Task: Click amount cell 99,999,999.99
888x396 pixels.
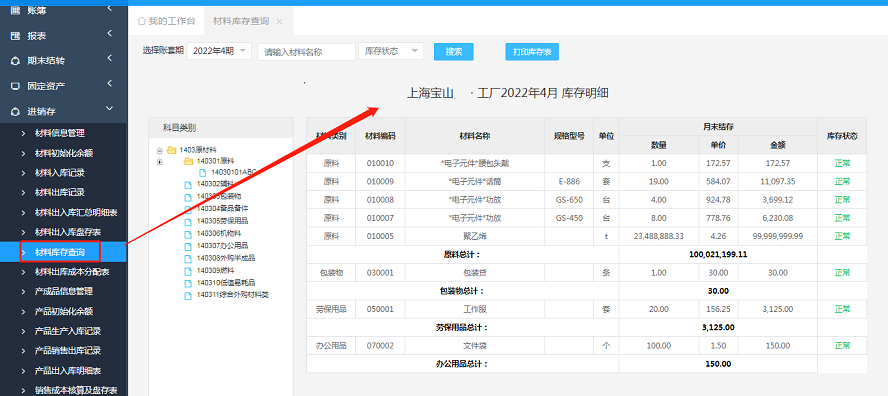Action: [x=778, y=236]
